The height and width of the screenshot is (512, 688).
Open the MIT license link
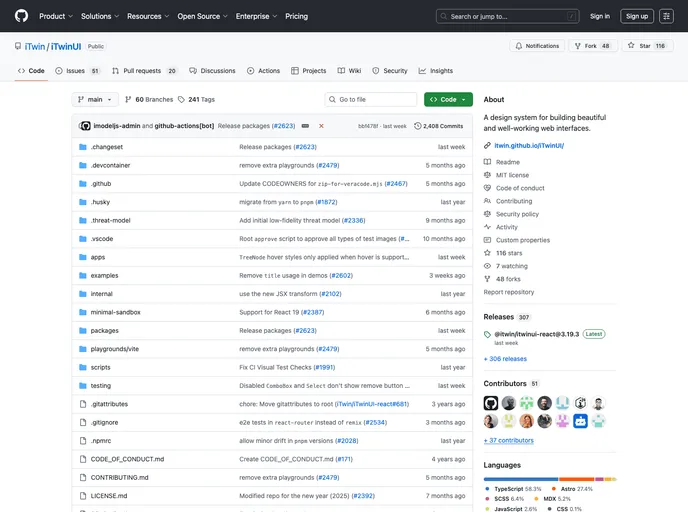click(x=512, y=175)
